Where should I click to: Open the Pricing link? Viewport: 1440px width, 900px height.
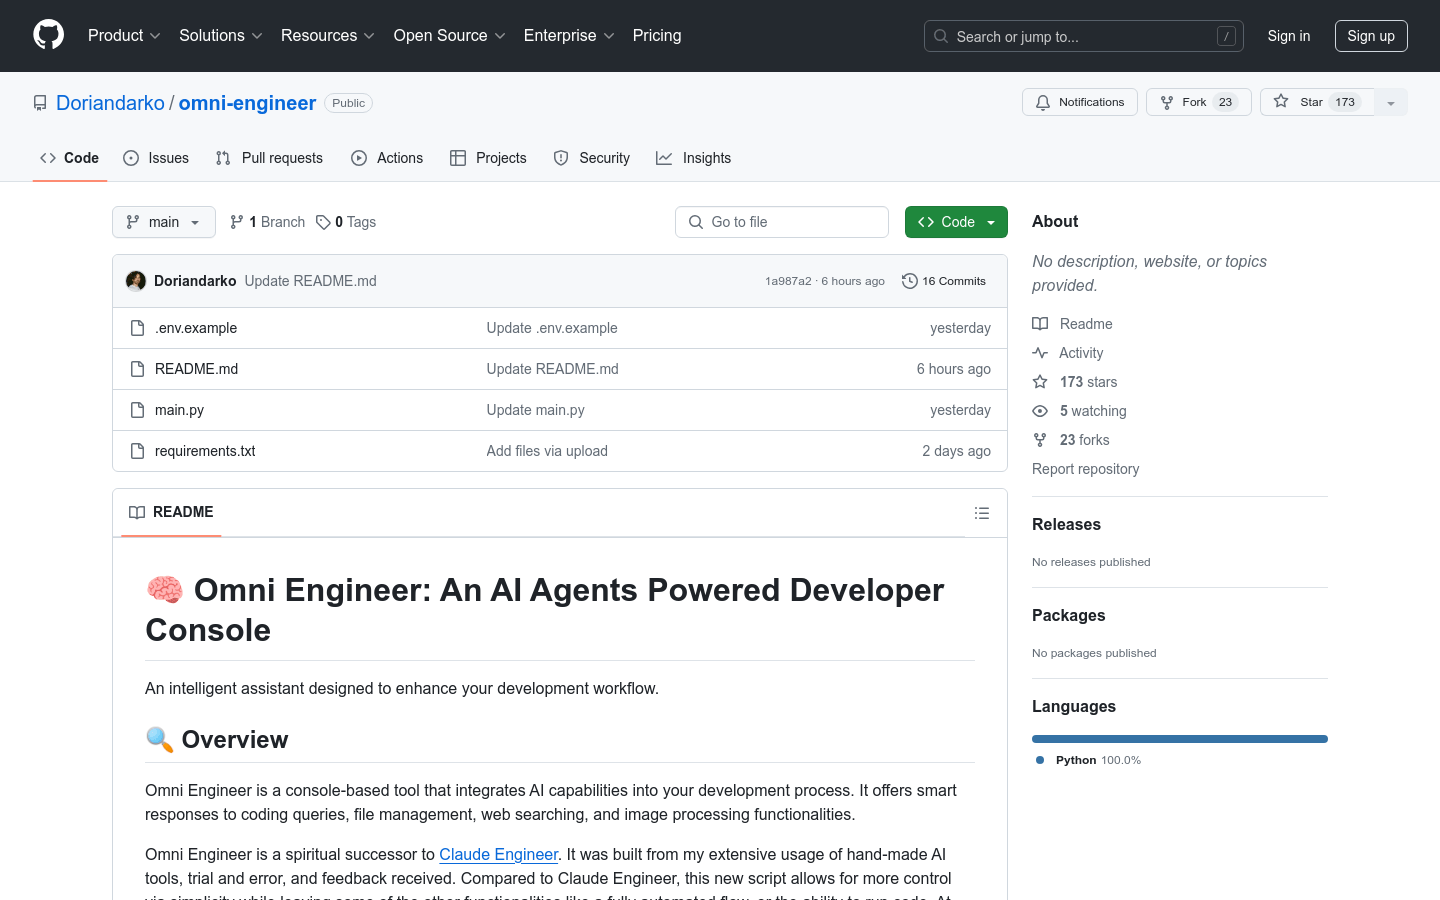point(657,35)
